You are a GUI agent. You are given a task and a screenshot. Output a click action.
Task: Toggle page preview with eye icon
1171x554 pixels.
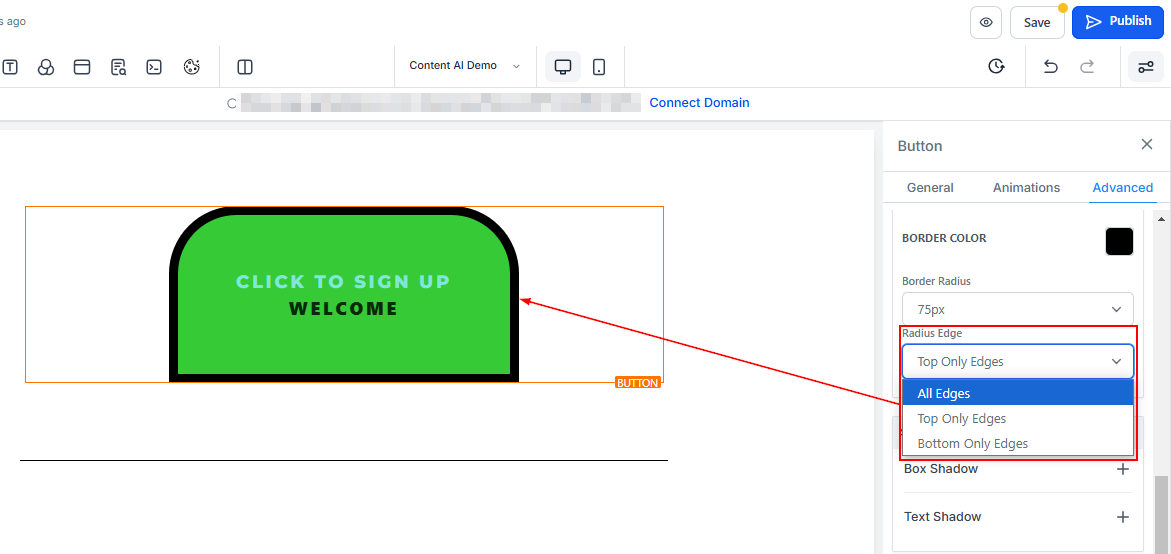(986, 22)
